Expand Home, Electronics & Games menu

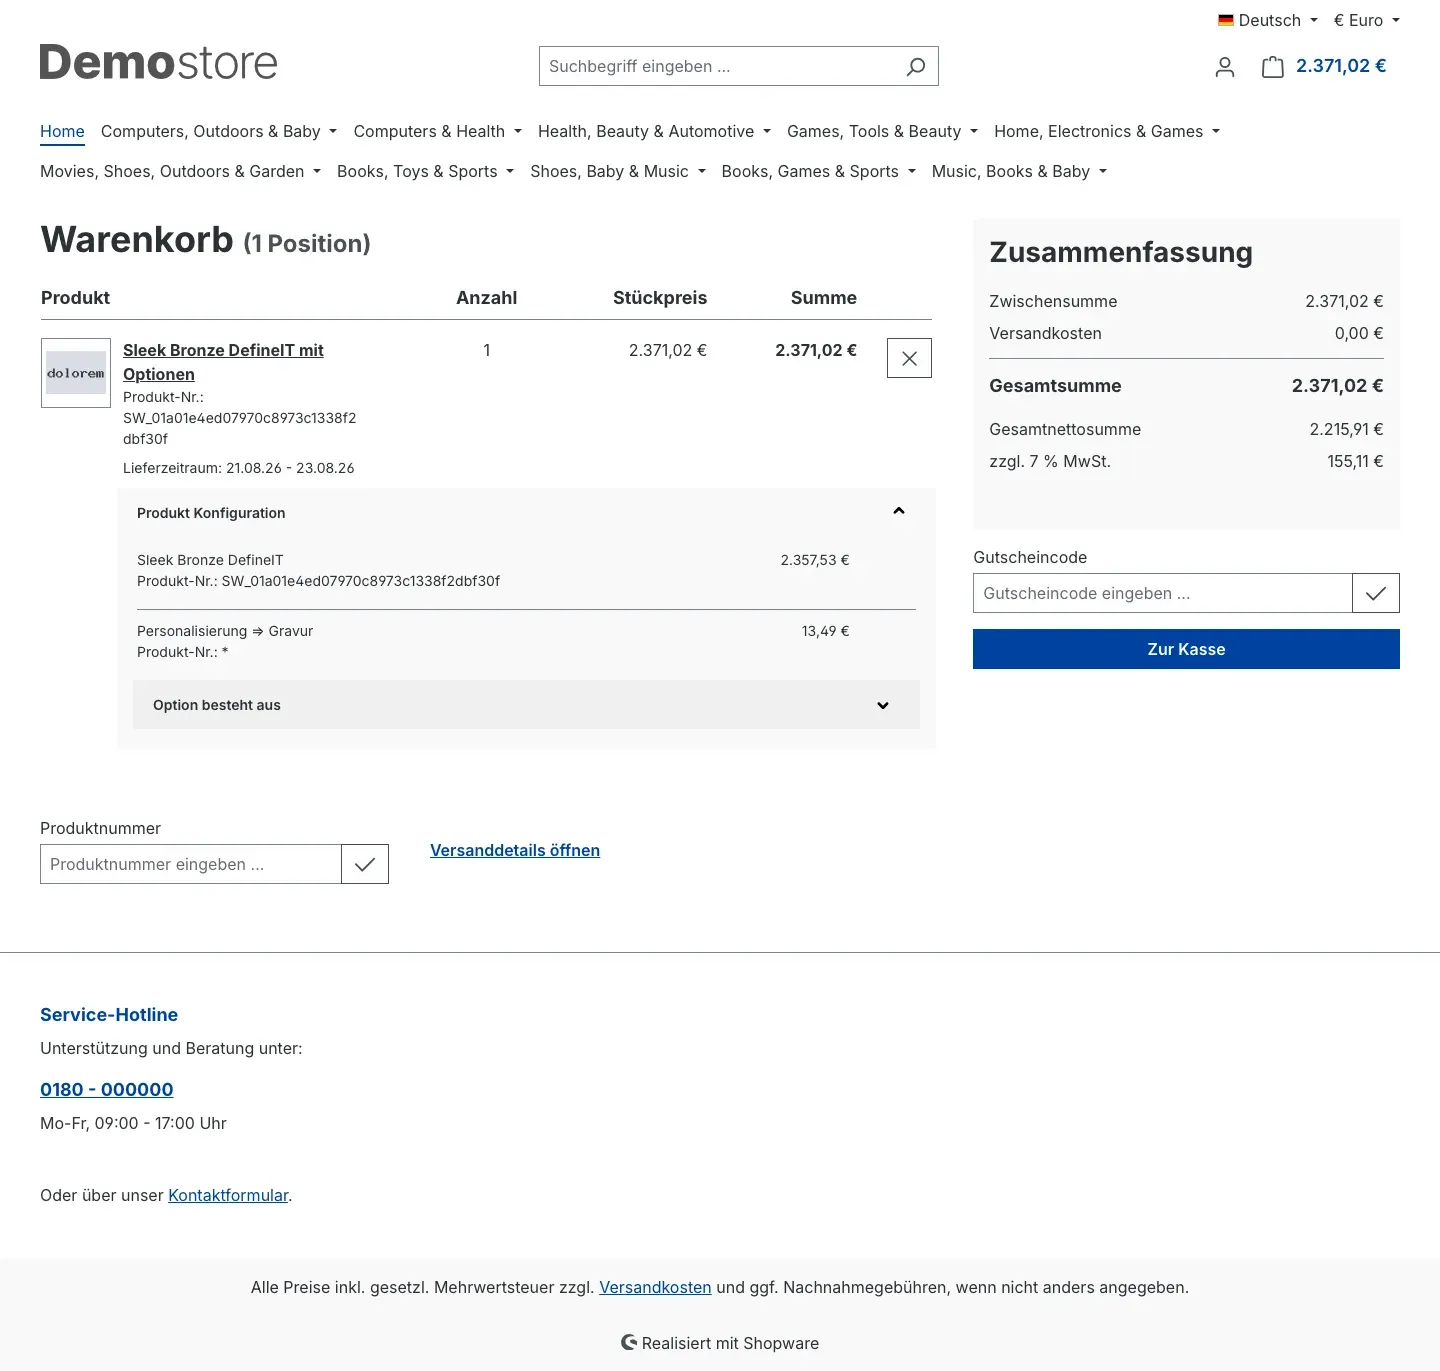click(x=1107, y=131)
